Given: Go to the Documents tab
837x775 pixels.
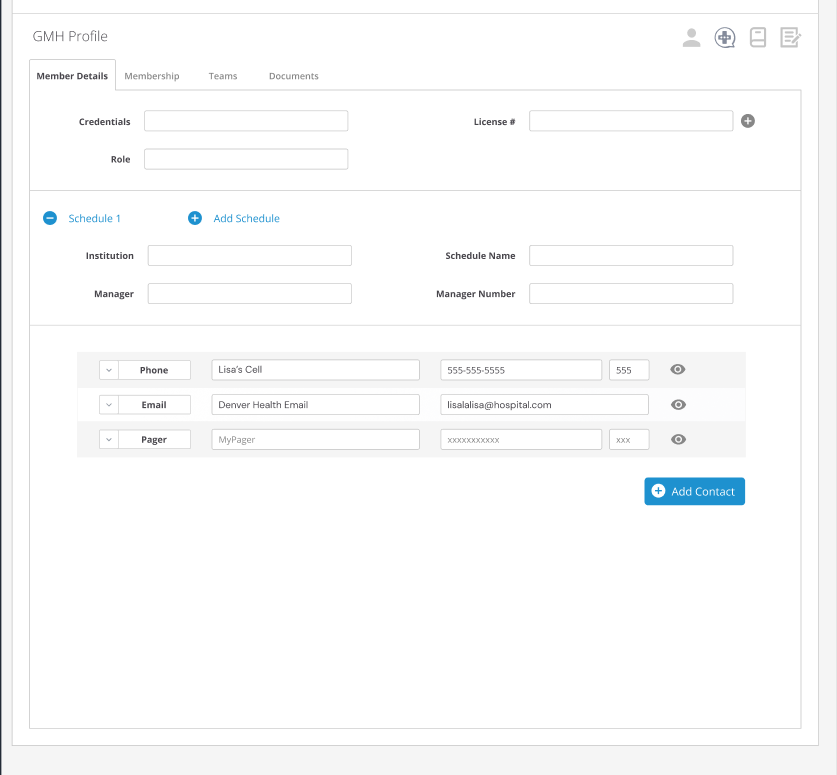Looking at the screenshot, I should click(294, 76).
